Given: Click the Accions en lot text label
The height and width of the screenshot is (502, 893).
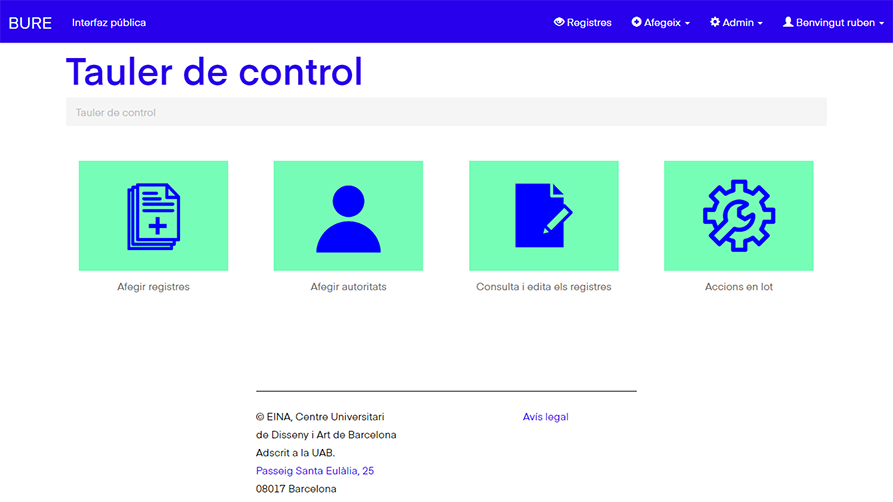Looking at the screenshot, I should tap(738, 287).
